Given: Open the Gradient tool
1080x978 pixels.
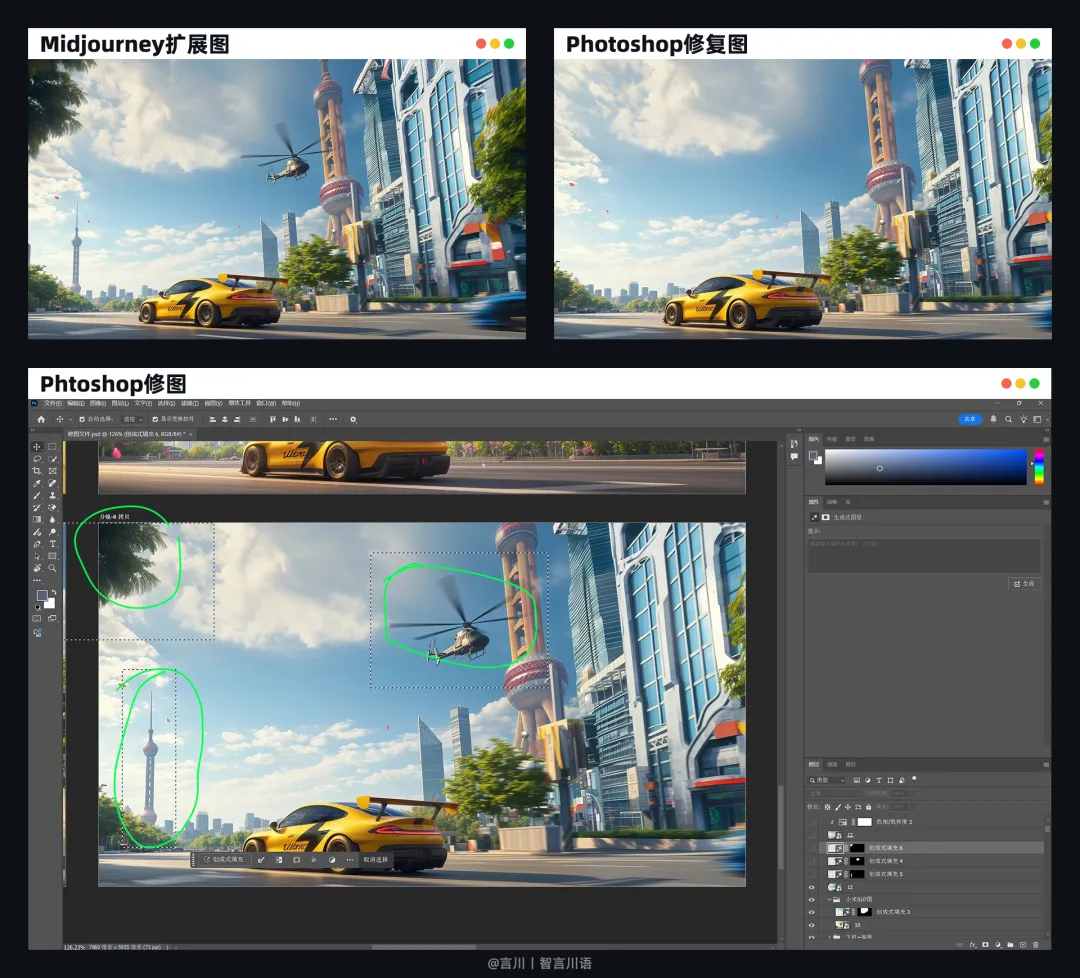Looking at the screenshot, I should 35,519.
